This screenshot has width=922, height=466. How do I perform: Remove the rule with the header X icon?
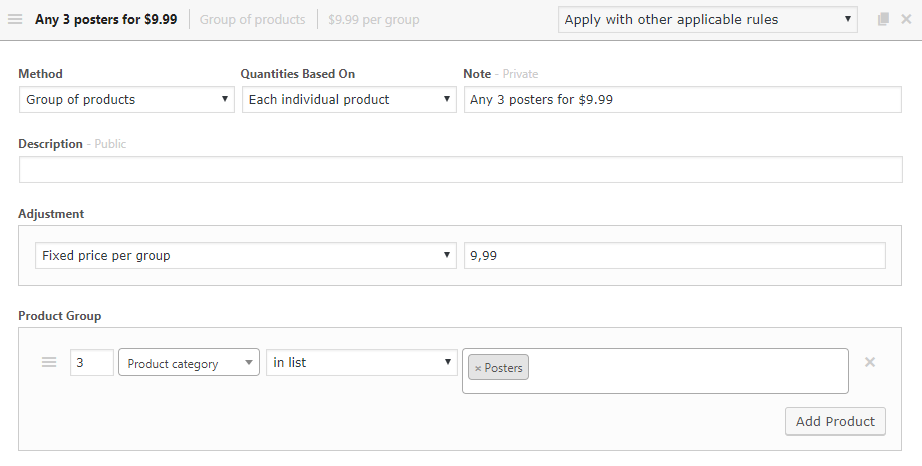[906, 19]
